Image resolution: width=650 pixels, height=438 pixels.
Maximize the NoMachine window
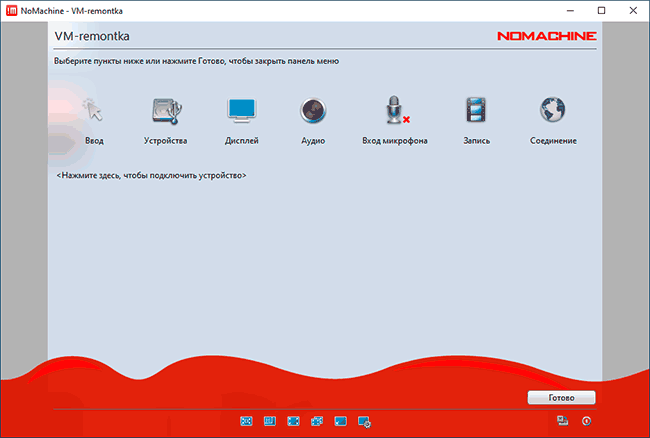601,11
